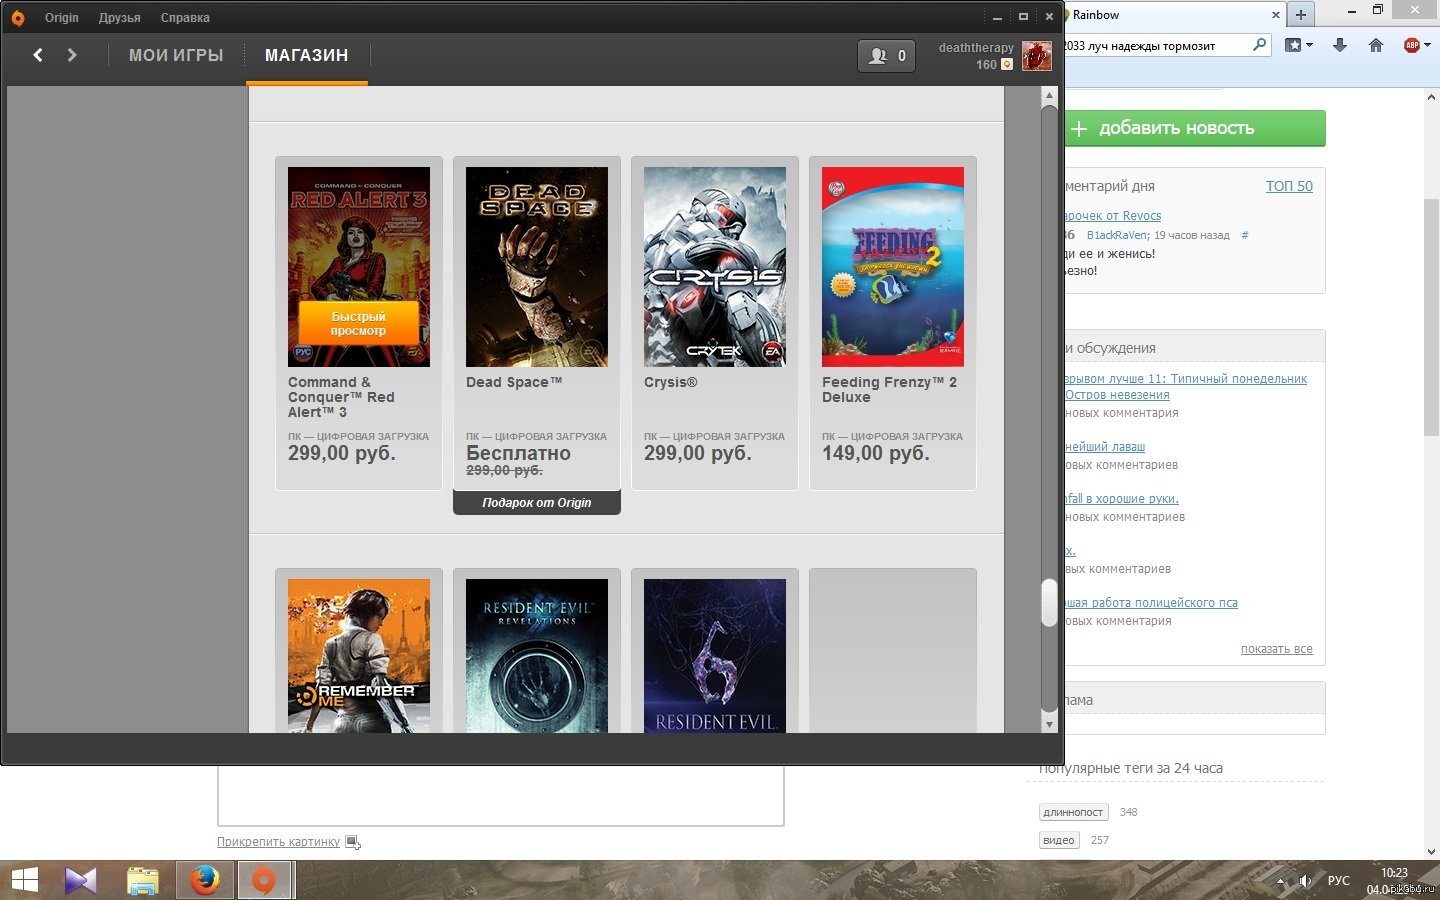1440x900 pixels.
Task: Click Dead Space Бесплатно price text
Action: point(518,453)
